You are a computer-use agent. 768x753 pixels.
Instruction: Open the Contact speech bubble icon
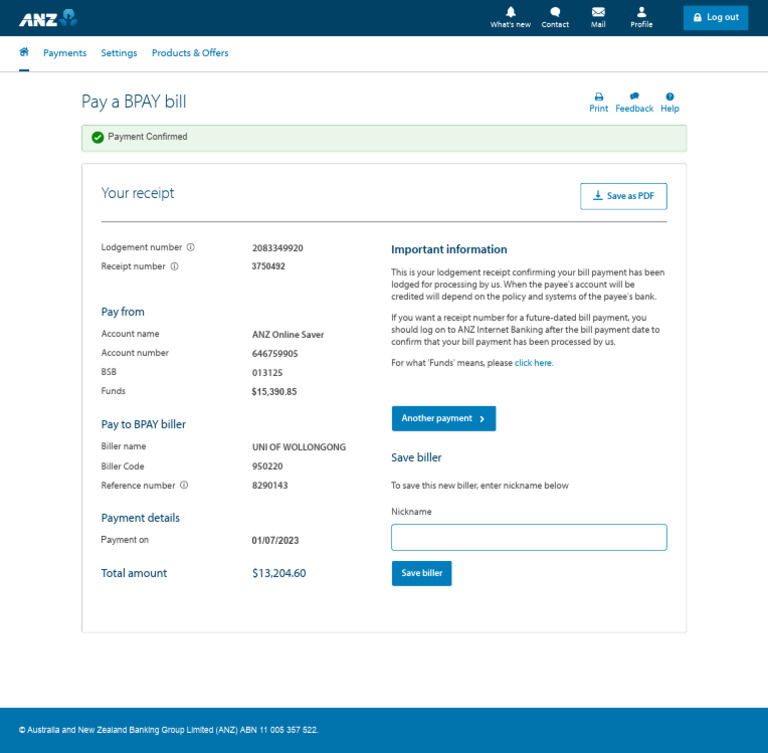point(555,12)
